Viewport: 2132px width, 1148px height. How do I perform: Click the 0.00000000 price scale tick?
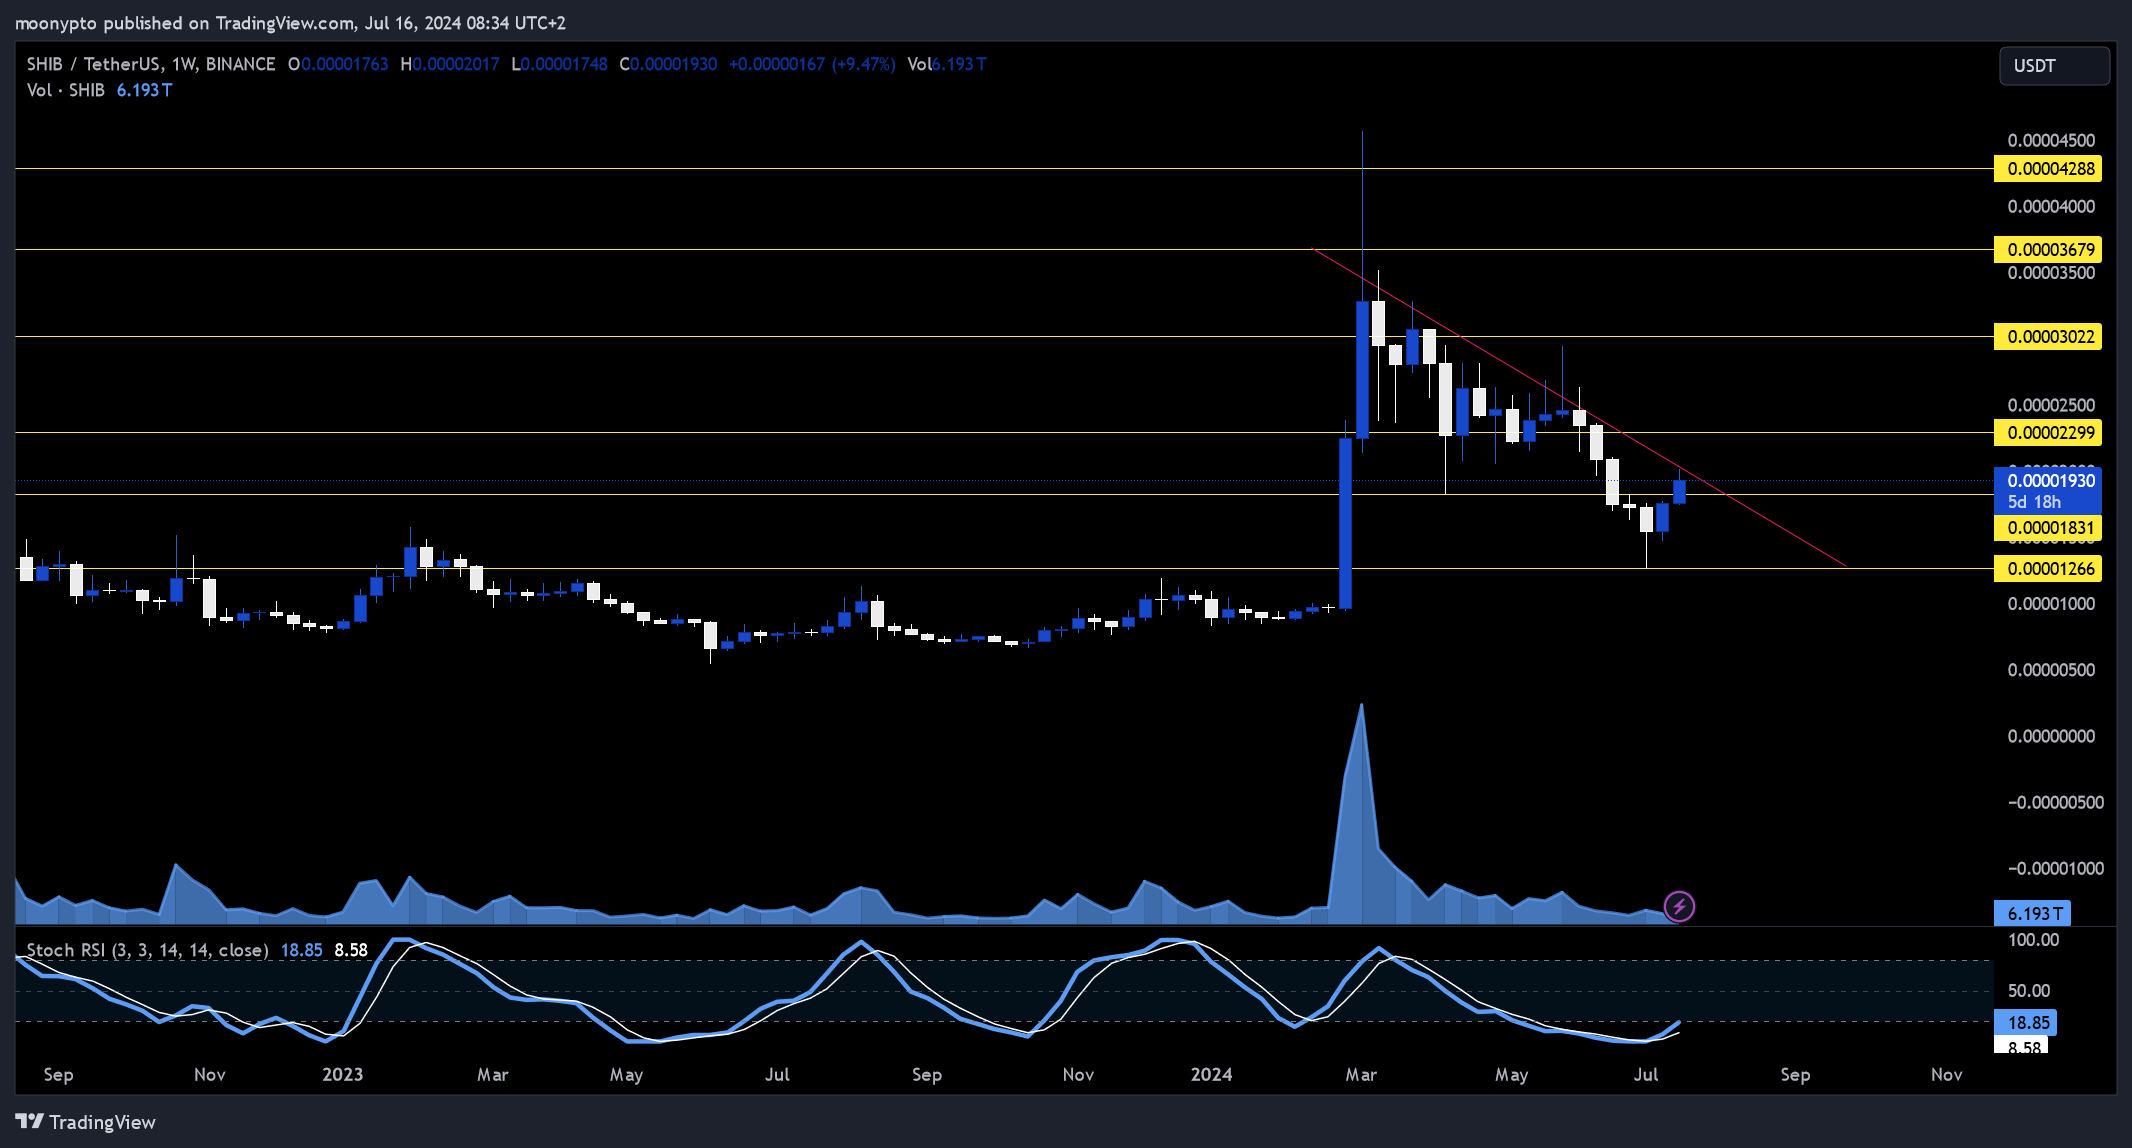[2051, 737]
